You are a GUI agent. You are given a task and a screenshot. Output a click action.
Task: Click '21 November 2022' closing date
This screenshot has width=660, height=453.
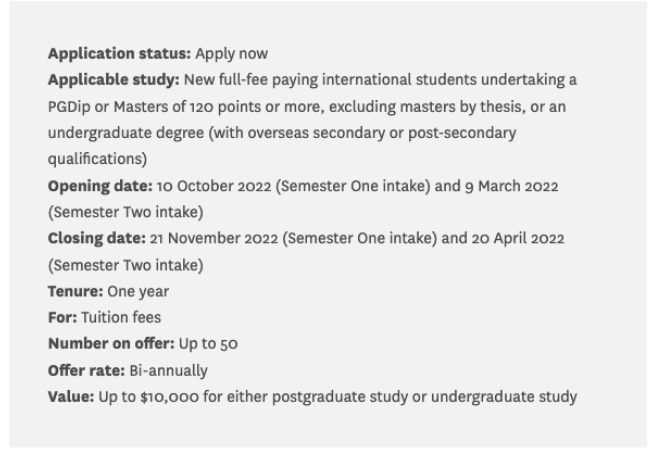tap(214, 238)
